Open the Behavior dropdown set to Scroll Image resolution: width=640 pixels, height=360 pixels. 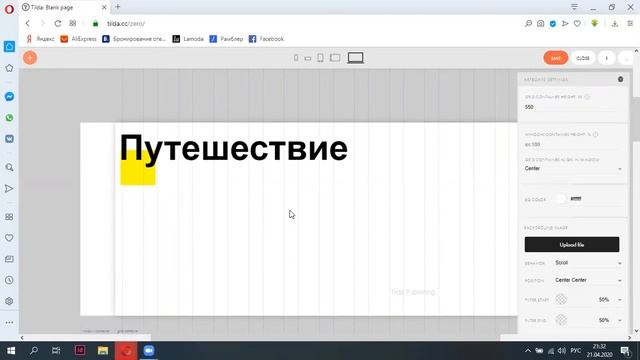588,263
